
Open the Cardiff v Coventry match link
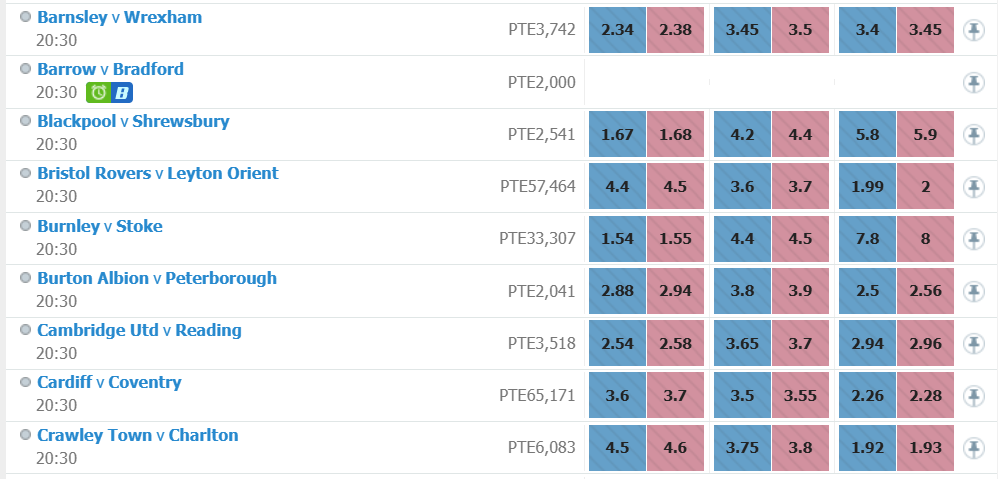point(109,382)
